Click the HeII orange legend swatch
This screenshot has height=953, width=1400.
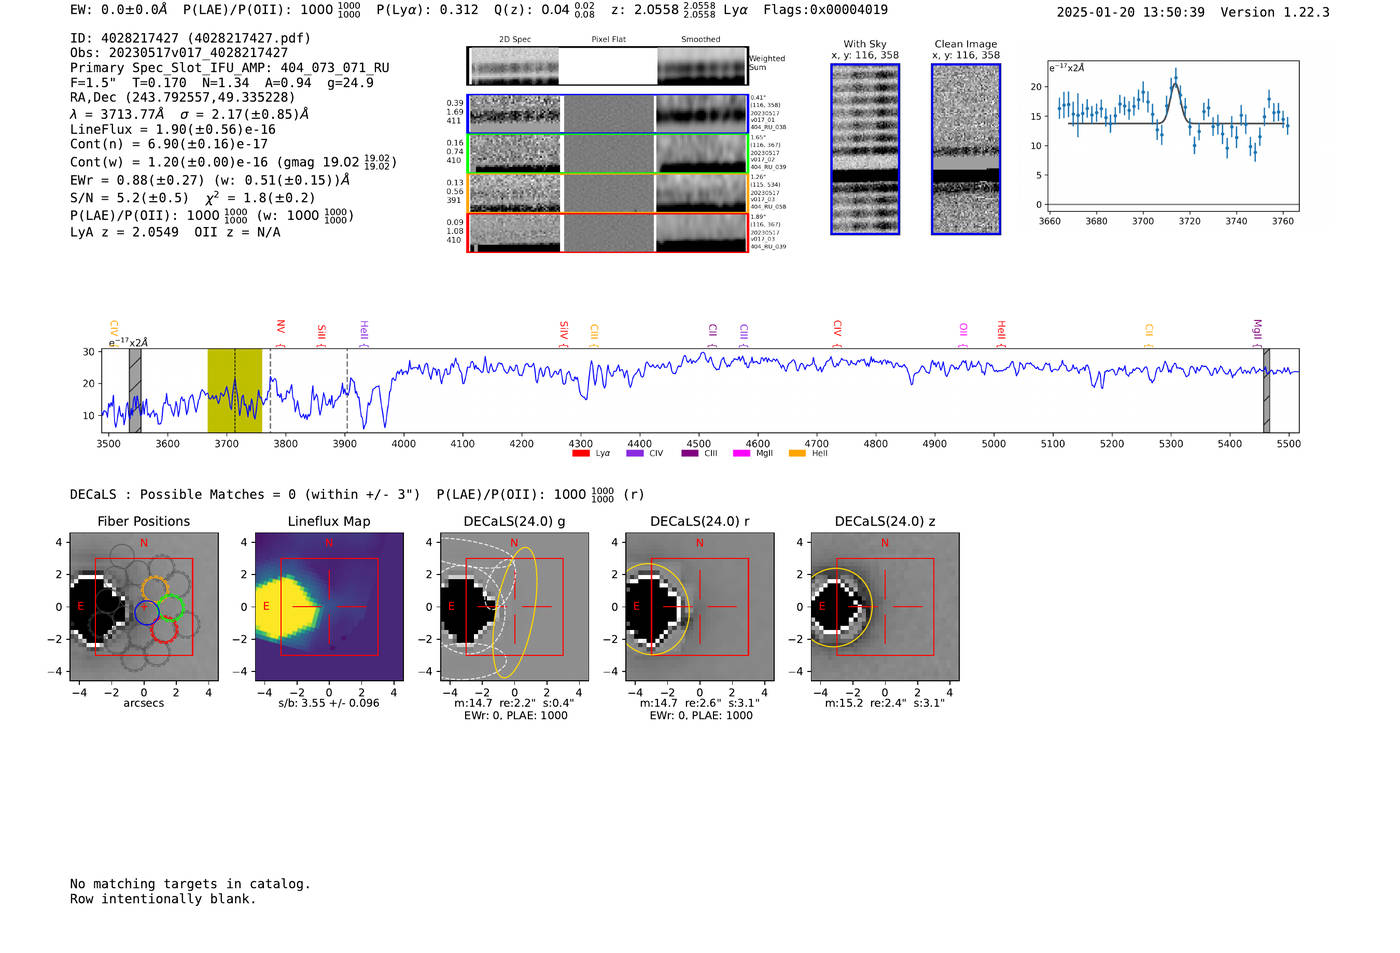[x=797, y=454]
